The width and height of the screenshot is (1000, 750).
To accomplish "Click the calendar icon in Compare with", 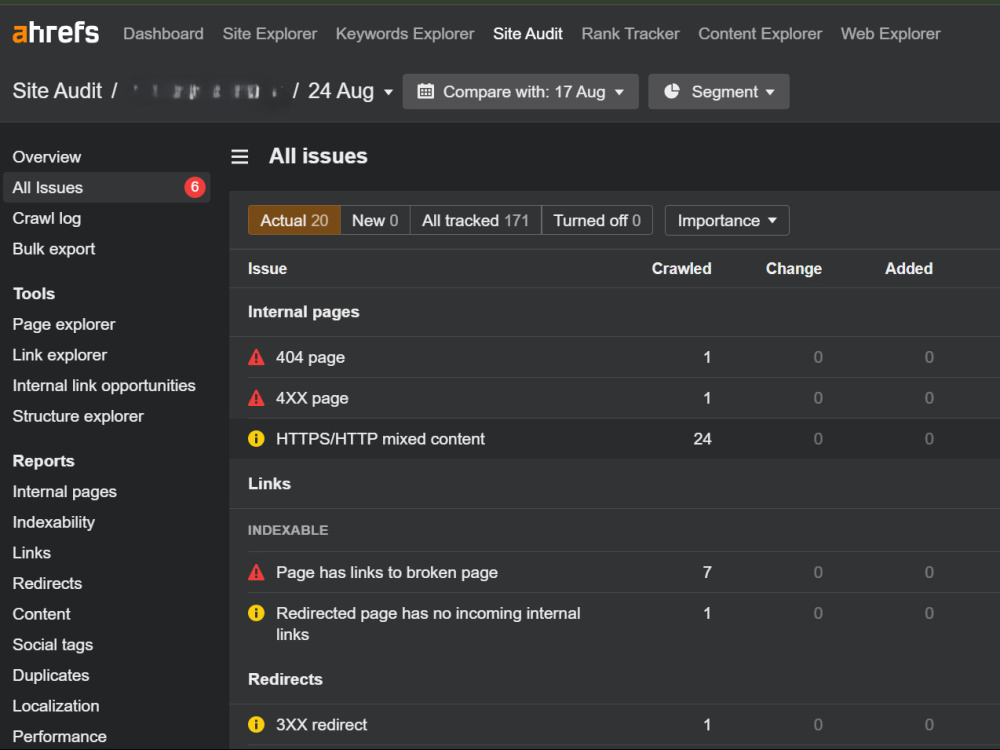I will (x=425, y=91).
